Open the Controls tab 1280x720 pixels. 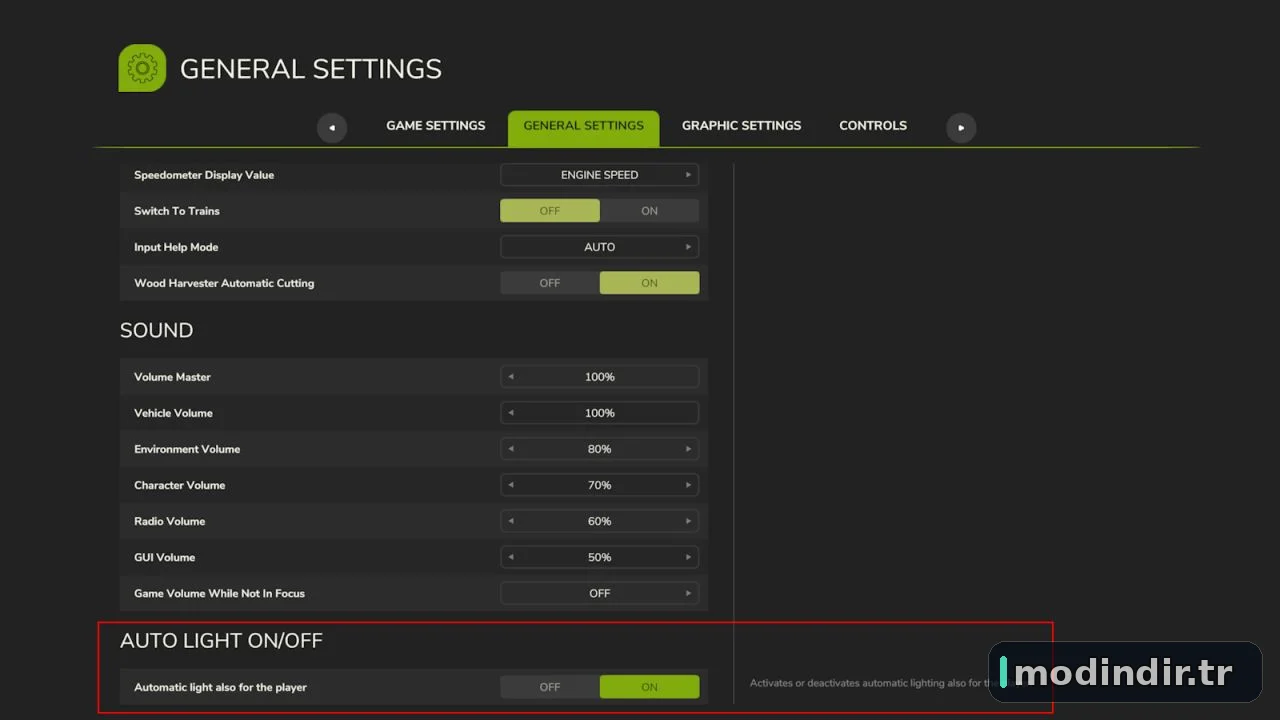[x=873, y=126]
